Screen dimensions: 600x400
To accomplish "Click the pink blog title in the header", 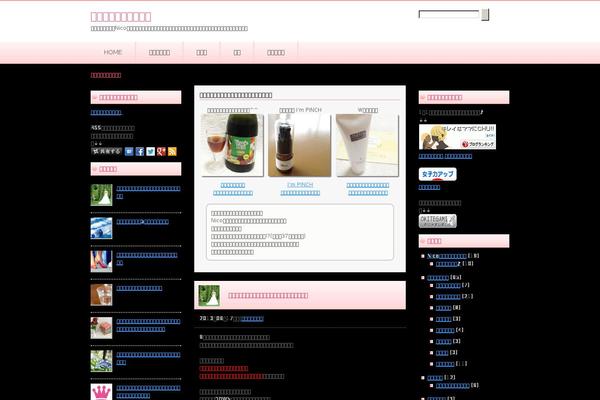I will 121,17.
